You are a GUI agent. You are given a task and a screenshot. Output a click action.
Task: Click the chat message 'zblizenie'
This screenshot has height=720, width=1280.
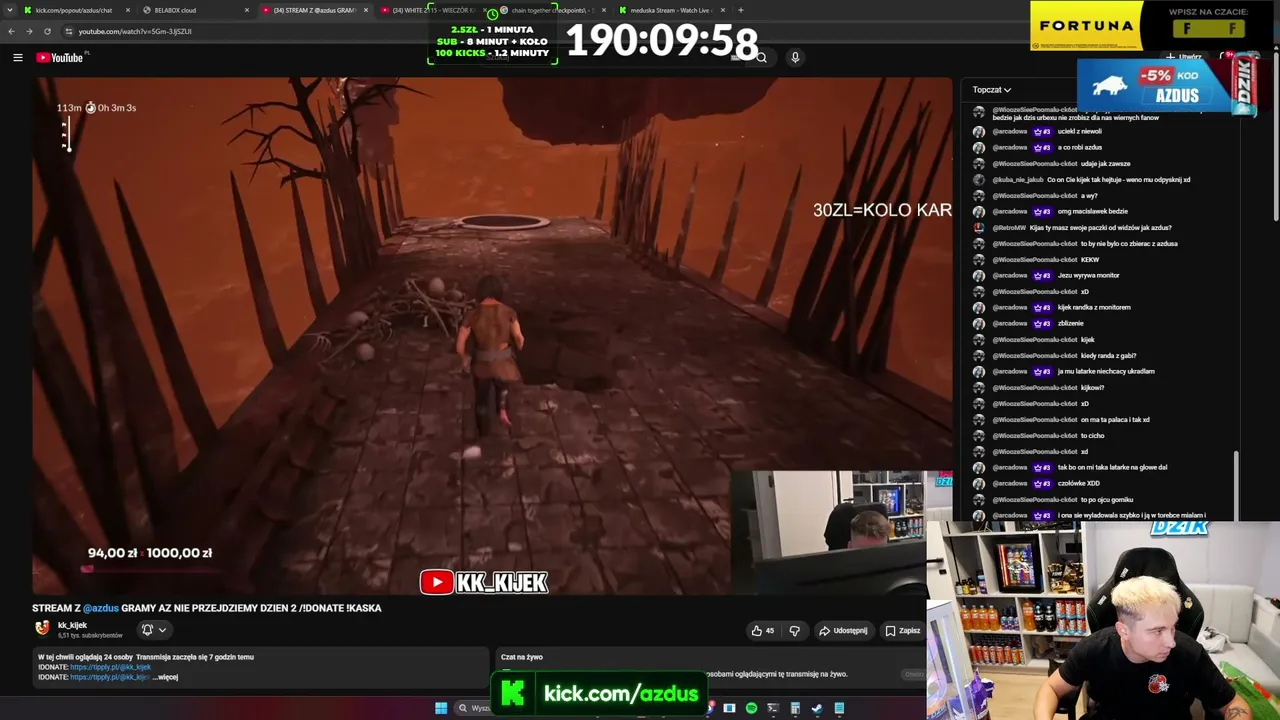(x=1070, y=323)
